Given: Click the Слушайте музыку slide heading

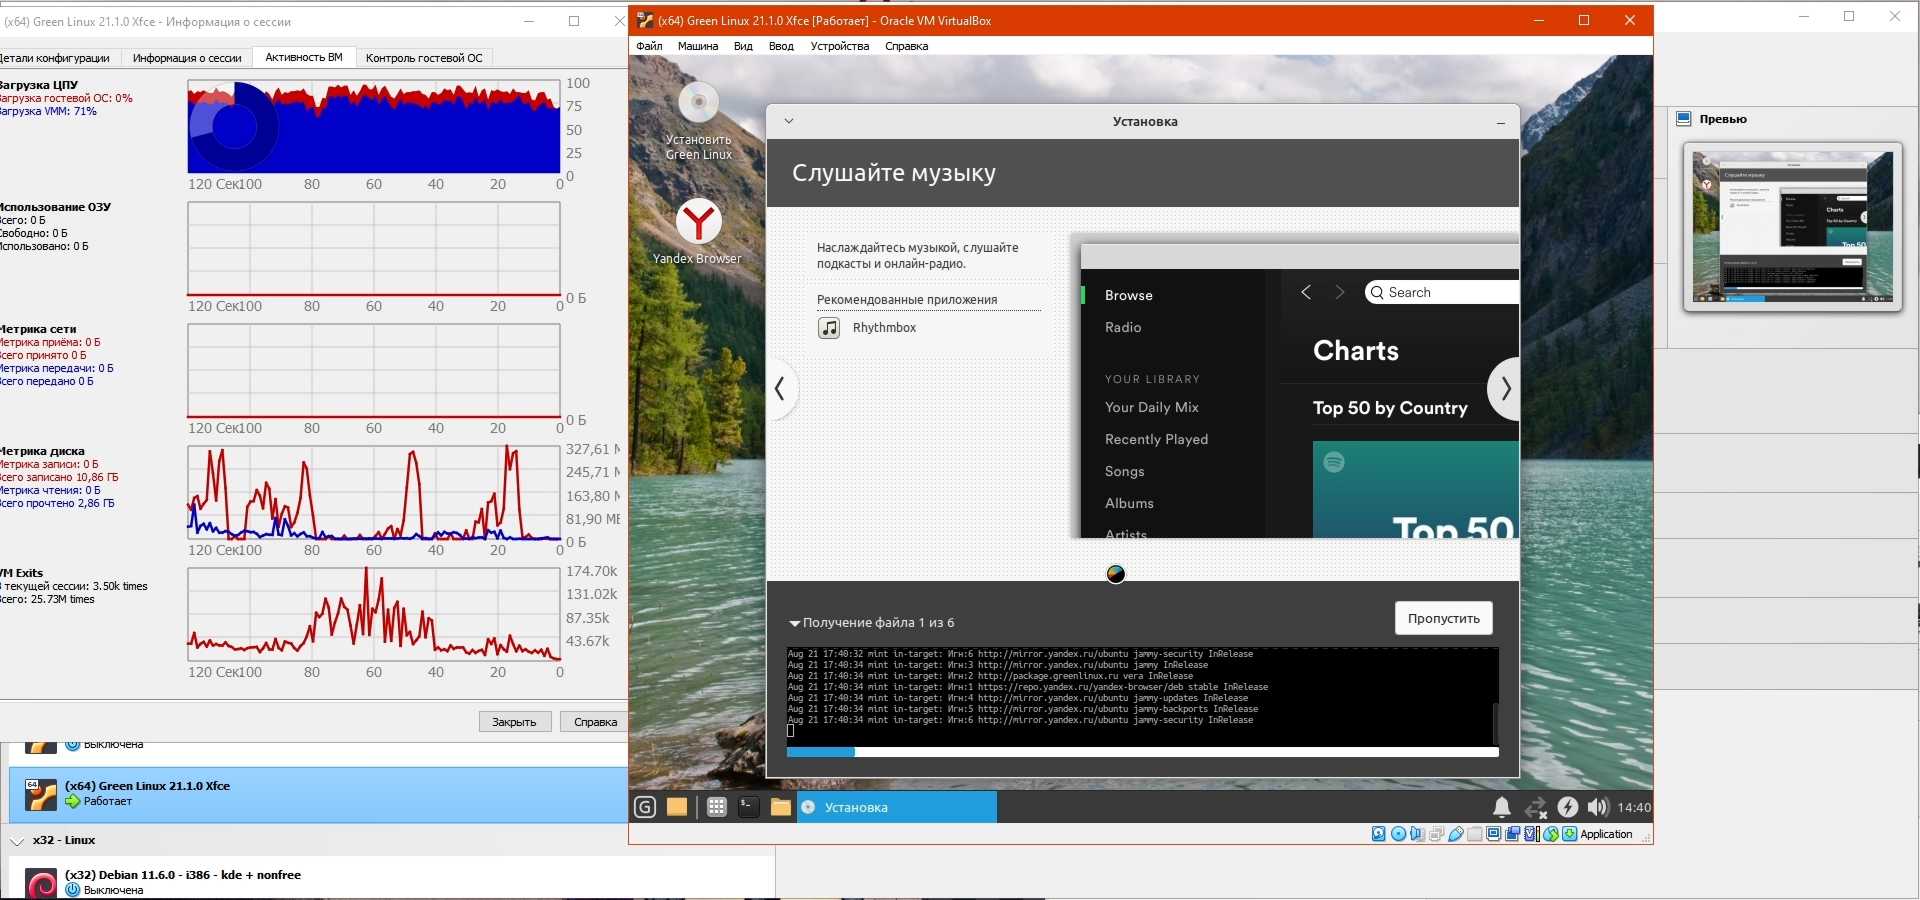Looking at the screenshot, I should [894, 173].
